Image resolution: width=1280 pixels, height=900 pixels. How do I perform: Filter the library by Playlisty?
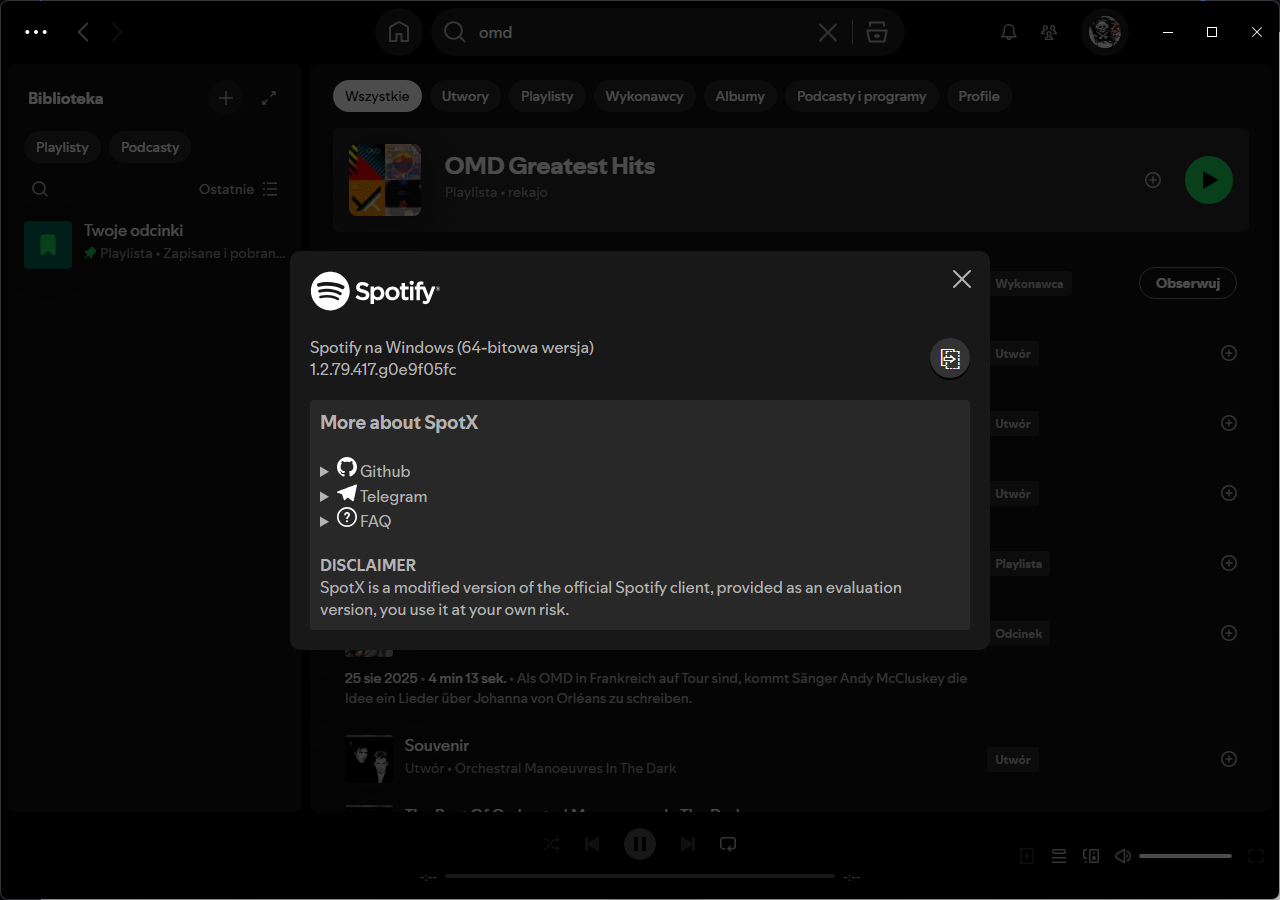pos(62,147)
